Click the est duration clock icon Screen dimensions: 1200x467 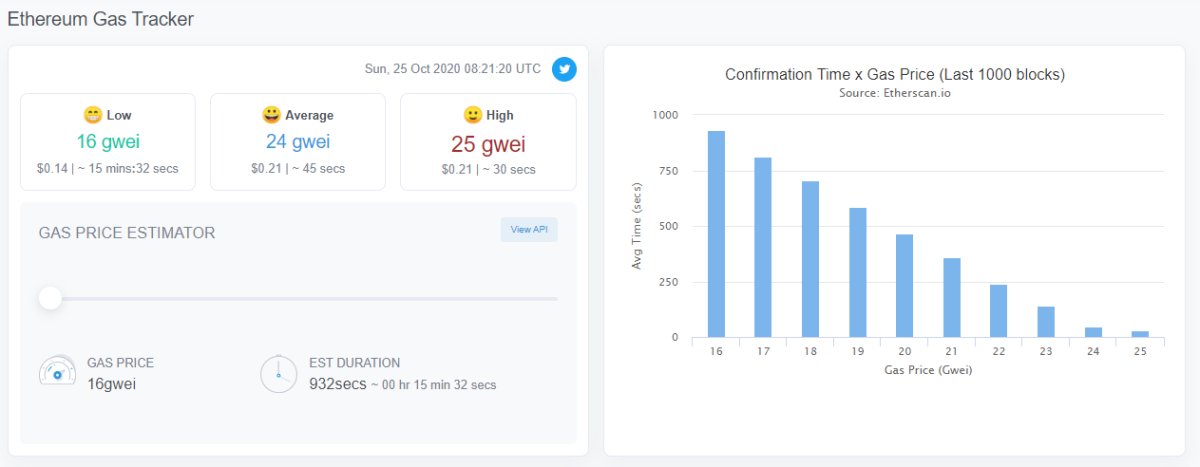click(278, 373)
